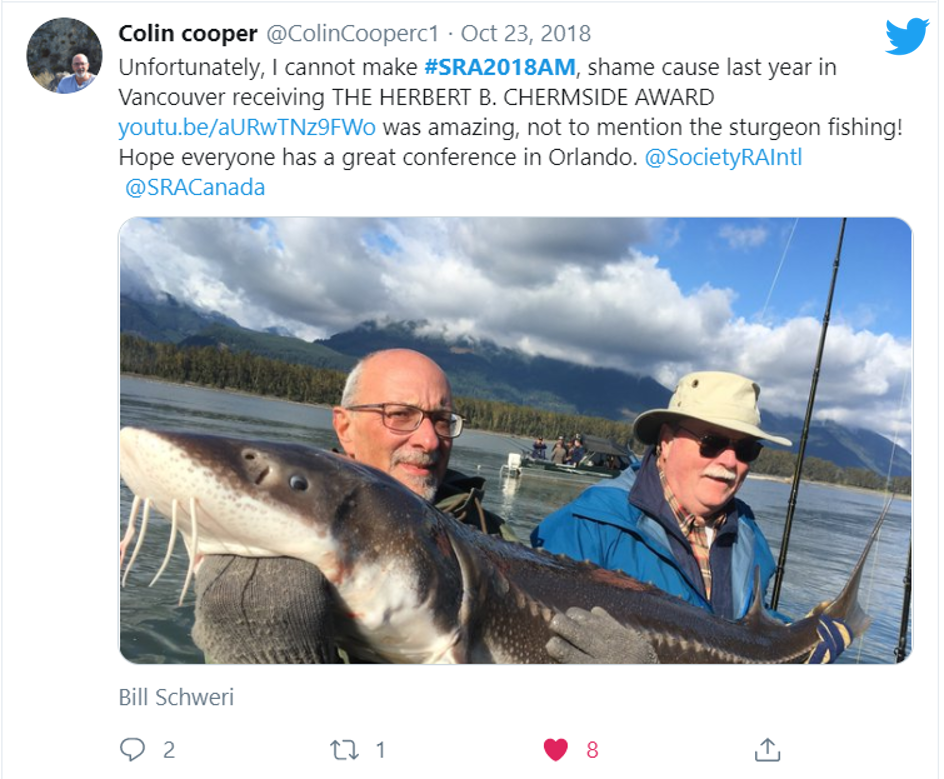Click the retweet arrows icon

344,750
